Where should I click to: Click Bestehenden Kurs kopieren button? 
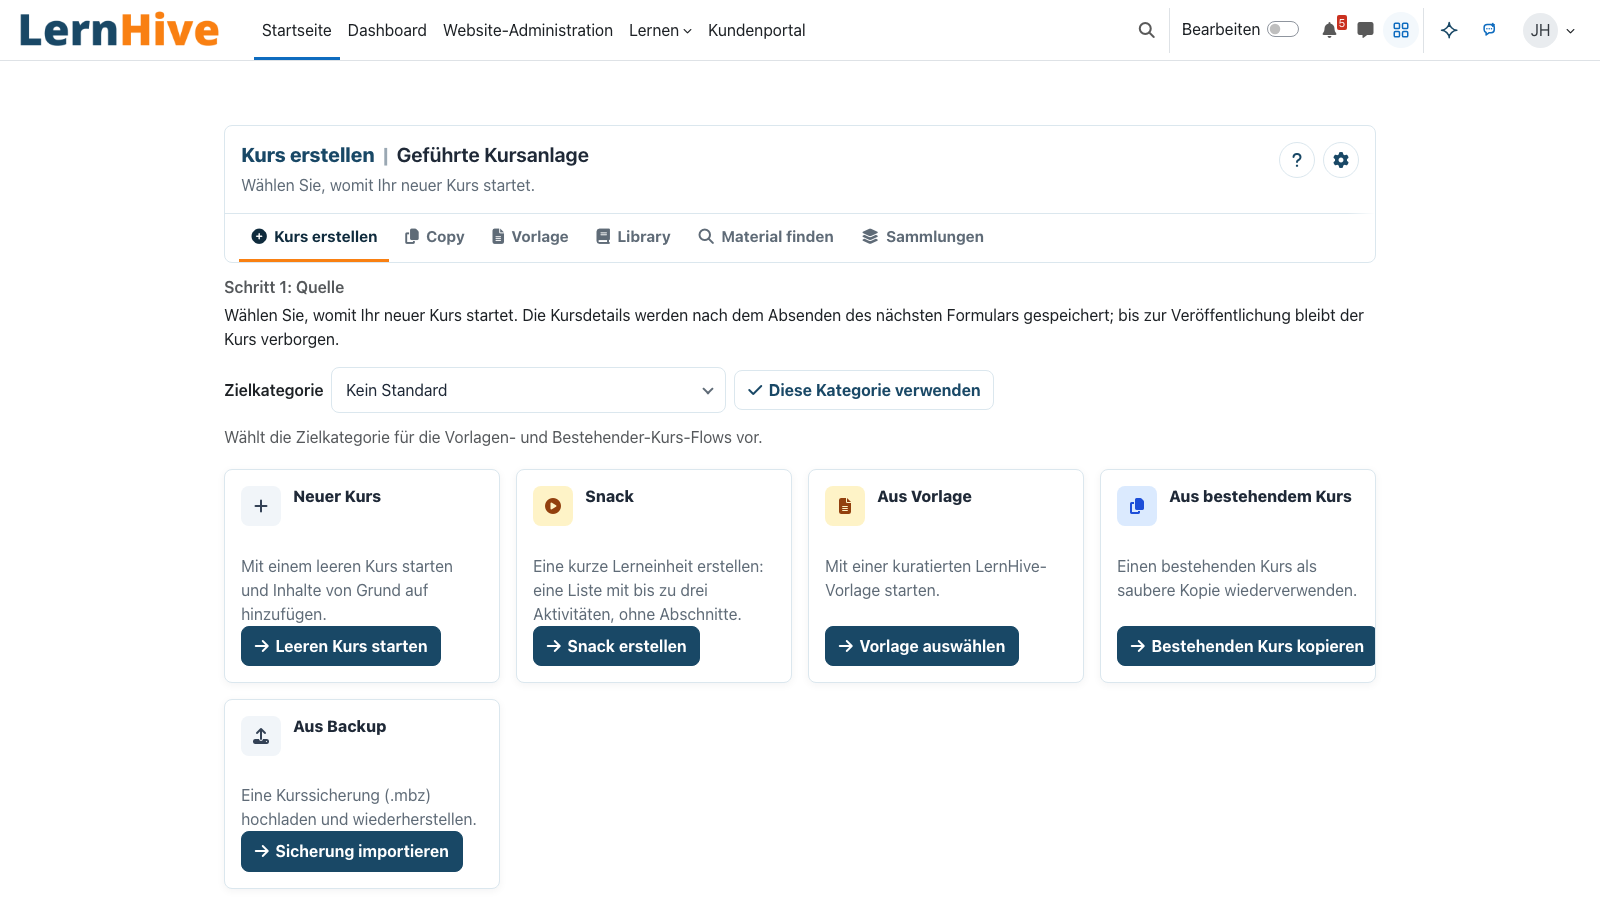click(x=1246, y=646)
